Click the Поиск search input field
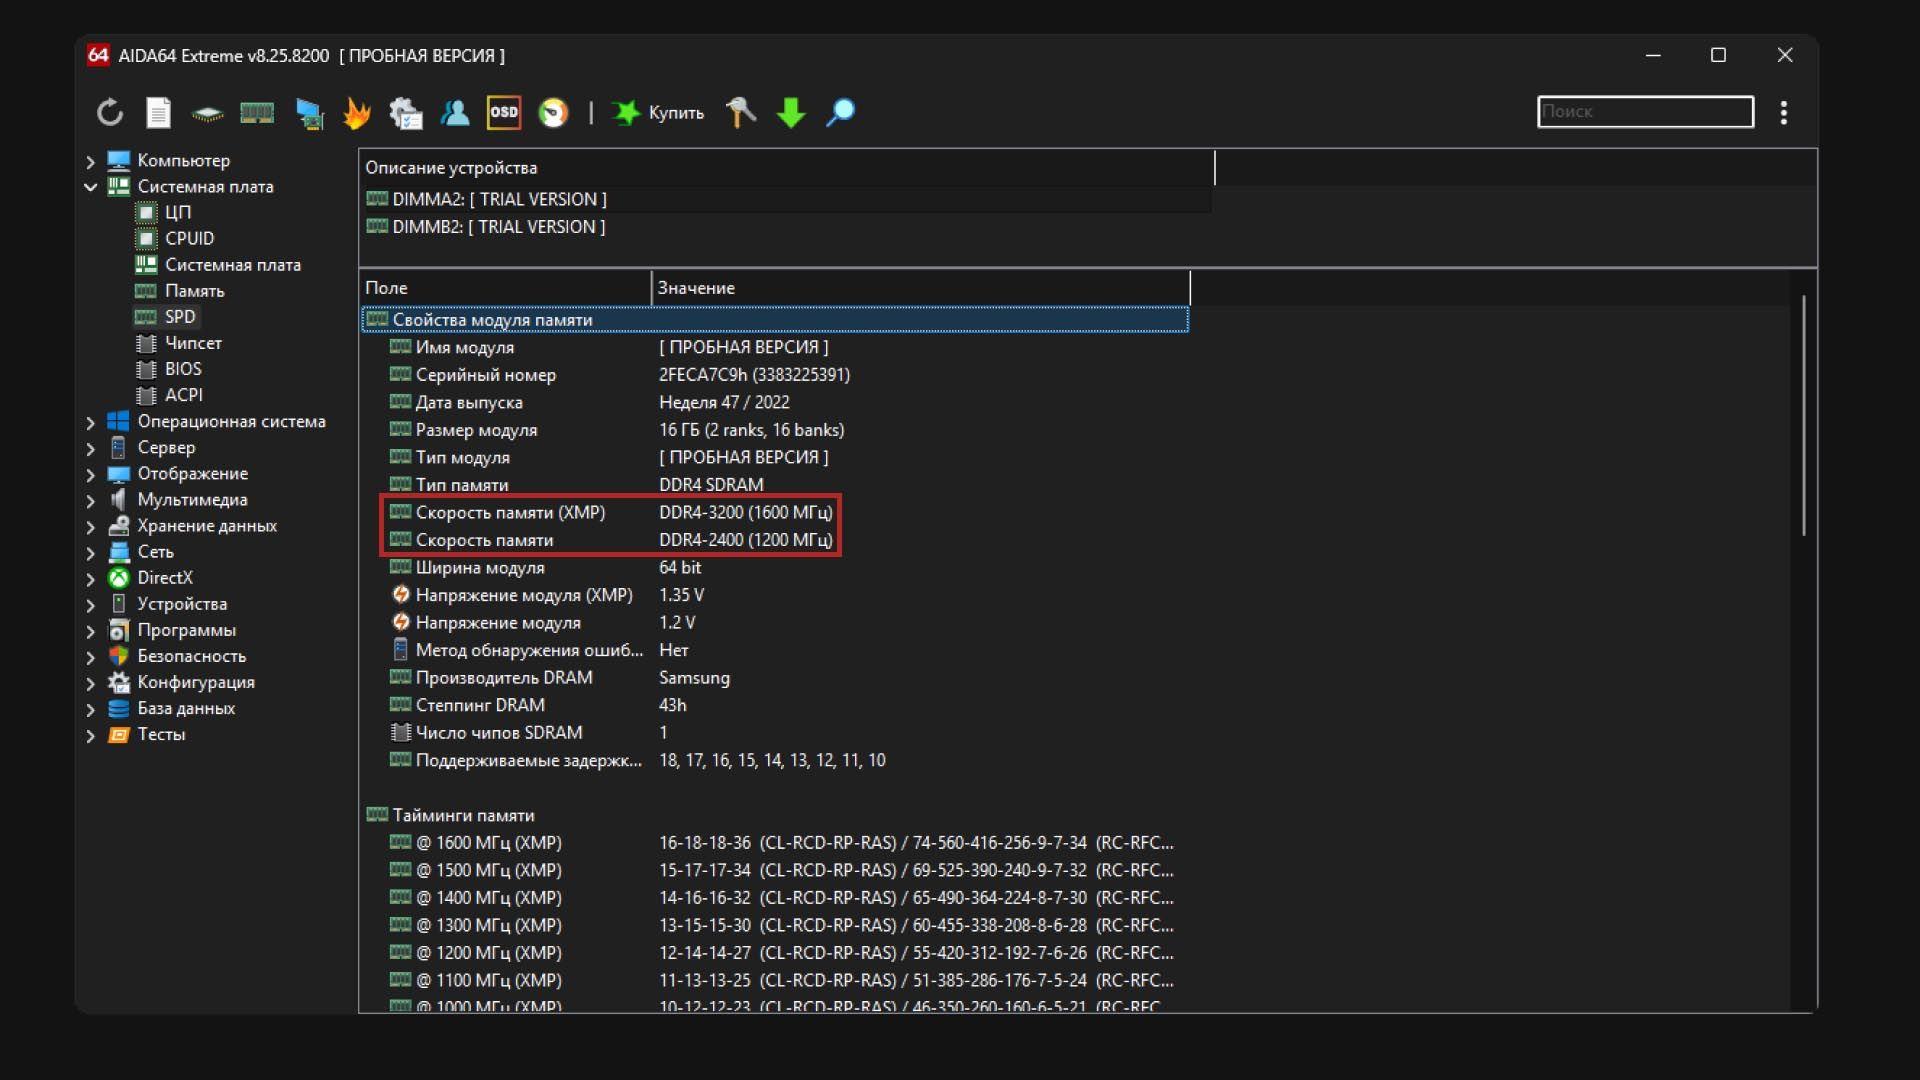The image size is (1920, 1080). pyautogui.click(x=1644, y=112)
